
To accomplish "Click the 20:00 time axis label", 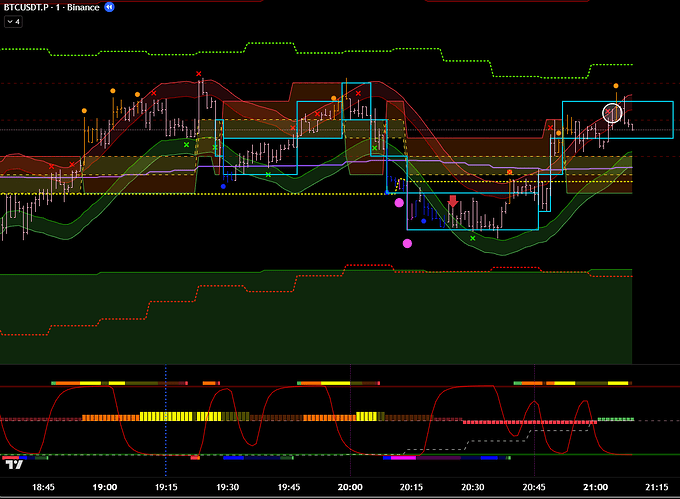I will pyautogui.click(x=350, y=487).
